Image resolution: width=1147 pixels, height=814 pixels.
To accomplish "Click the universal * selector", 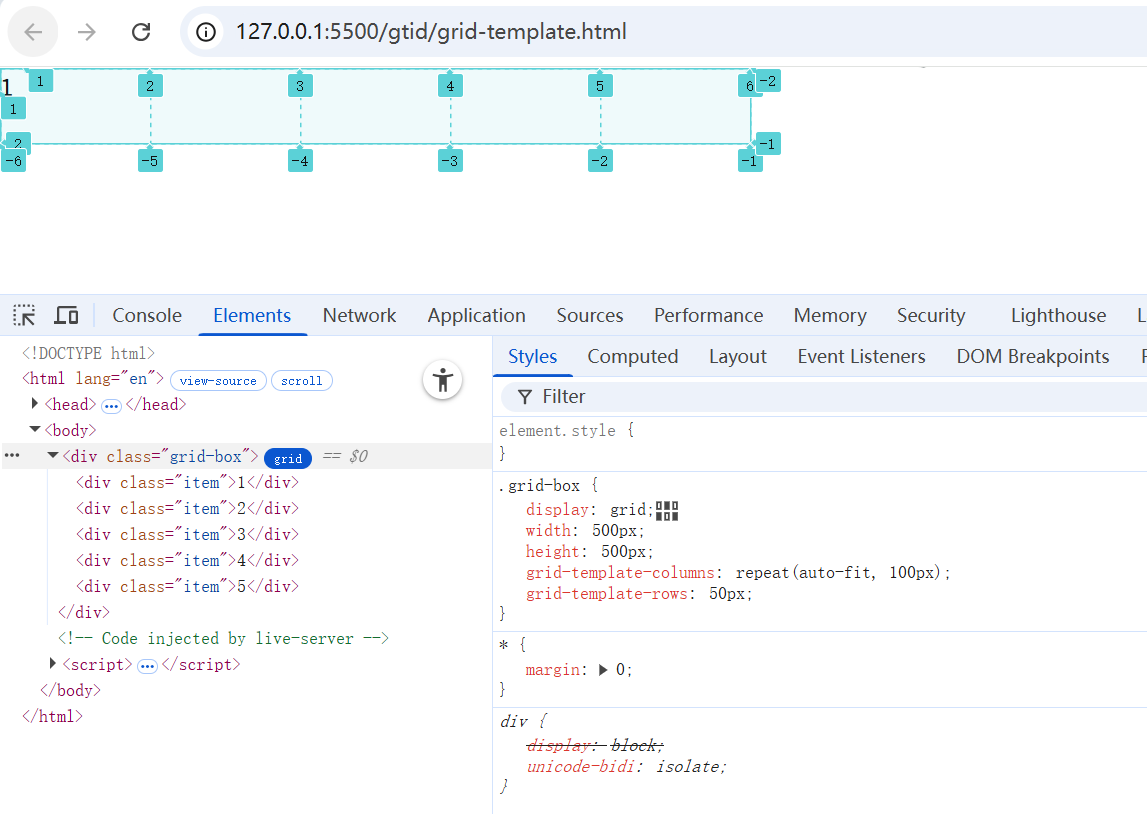I will point(503,645).
